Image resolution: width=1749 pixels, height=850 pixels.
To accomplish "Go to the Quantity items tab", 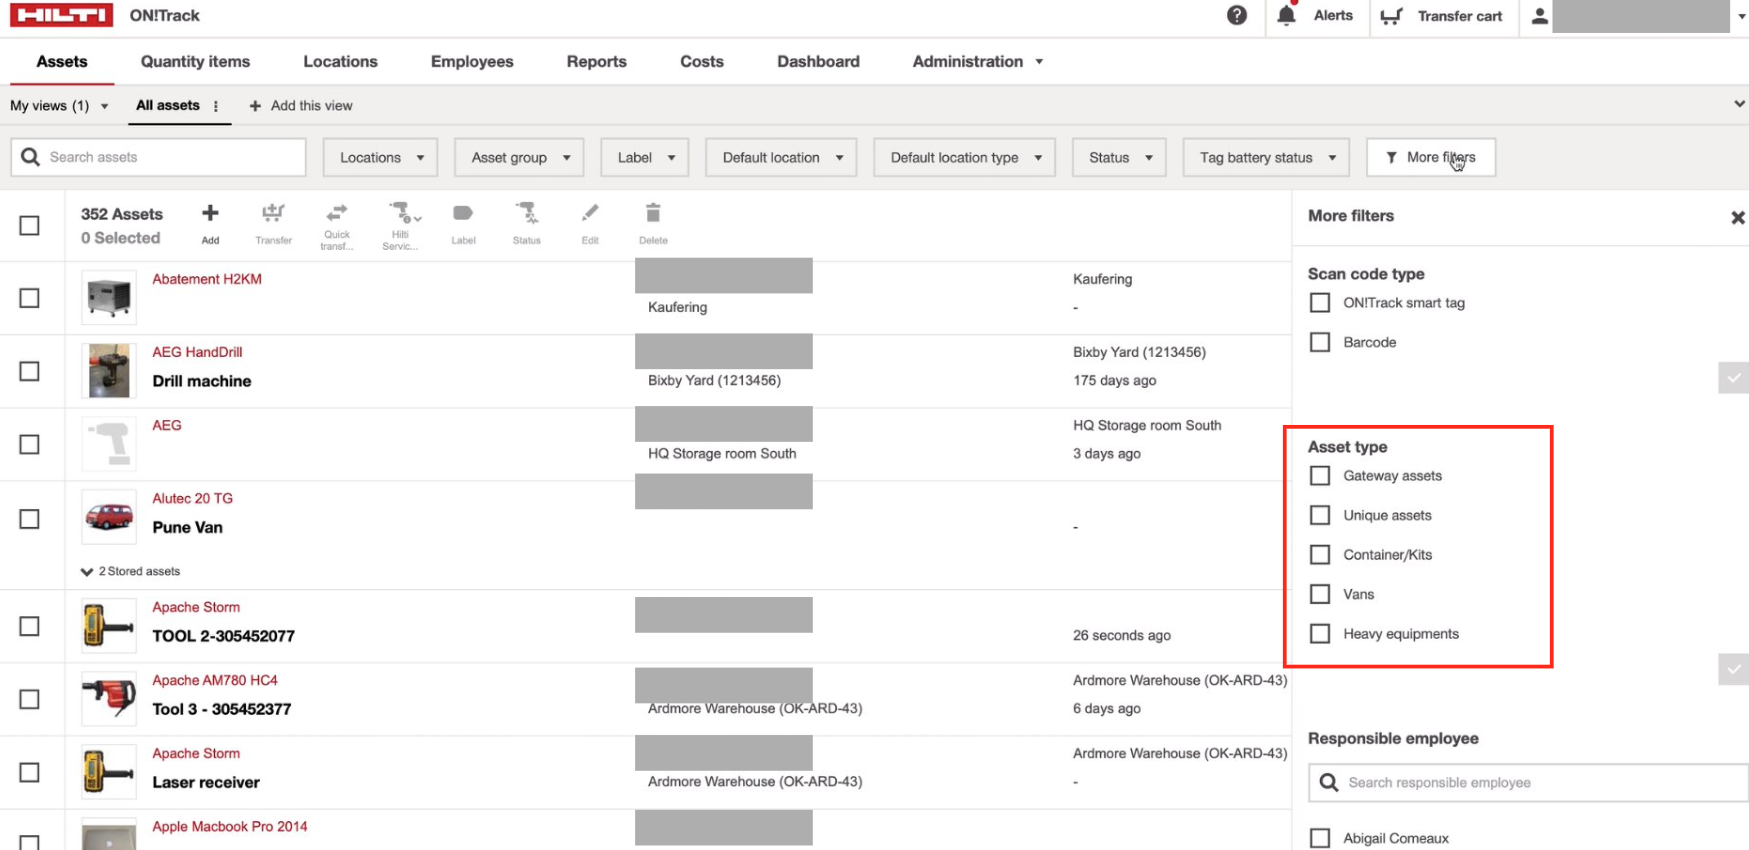I will point(195,61).
